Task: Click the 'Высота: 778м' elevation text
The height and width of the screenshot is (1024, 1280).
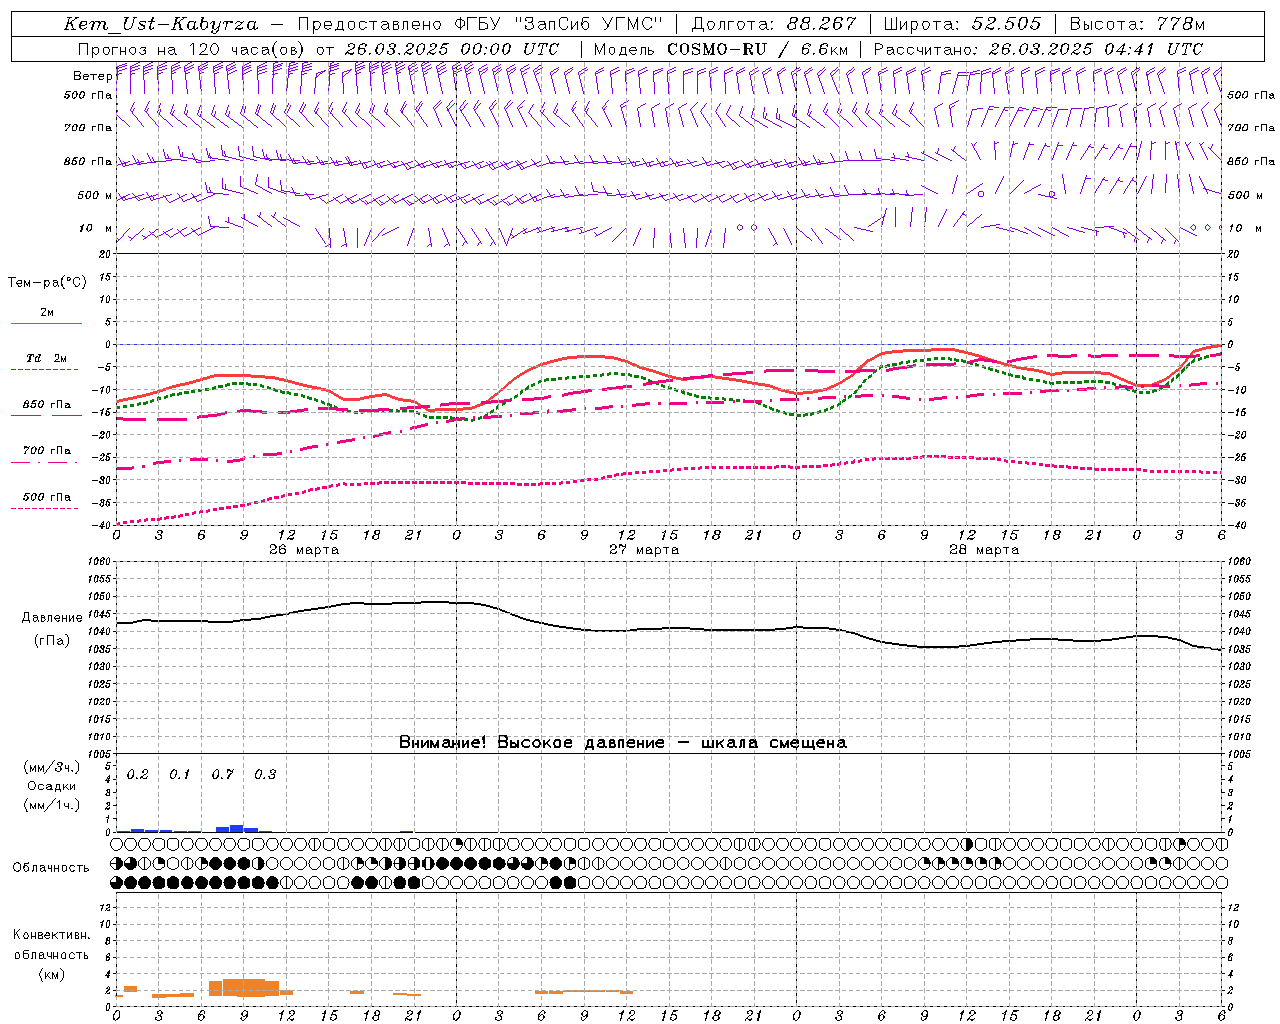Action: (x=1137, y=24)
